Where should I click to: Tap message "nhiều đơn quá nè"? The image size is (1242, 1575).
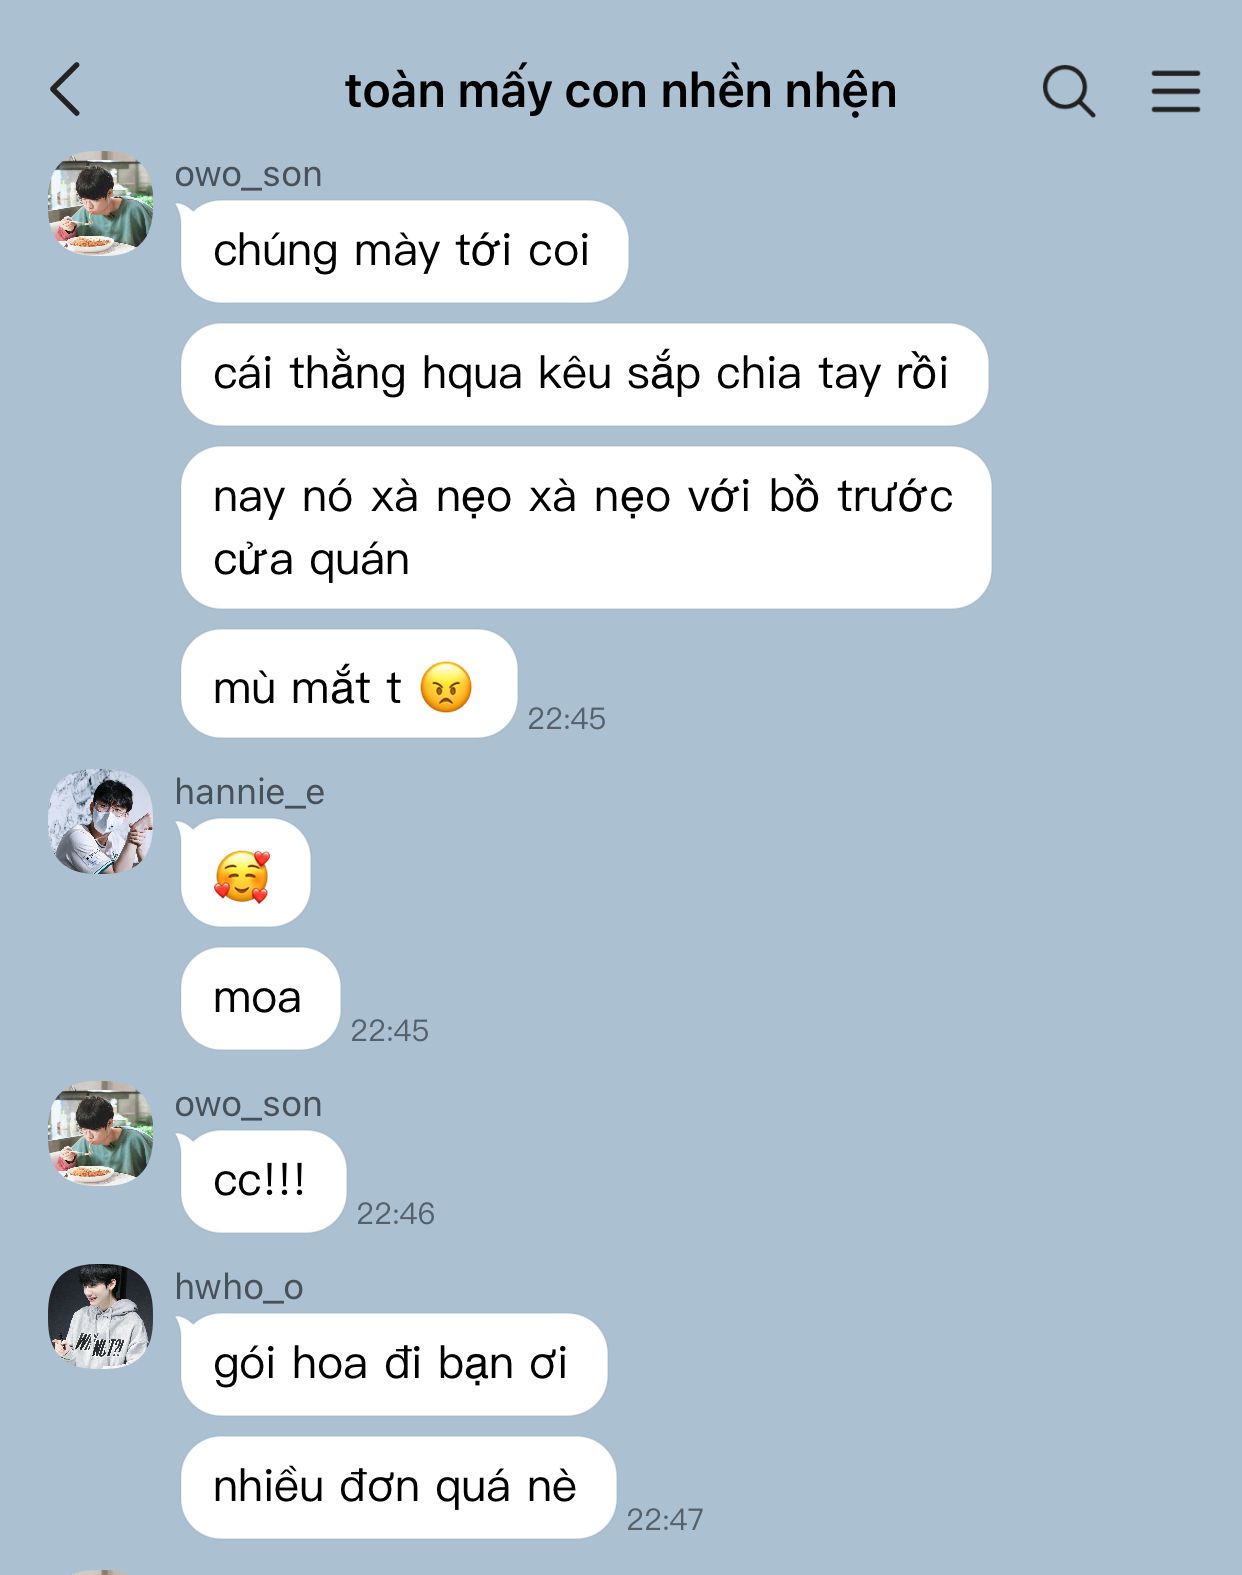[x=398, y=1487]
